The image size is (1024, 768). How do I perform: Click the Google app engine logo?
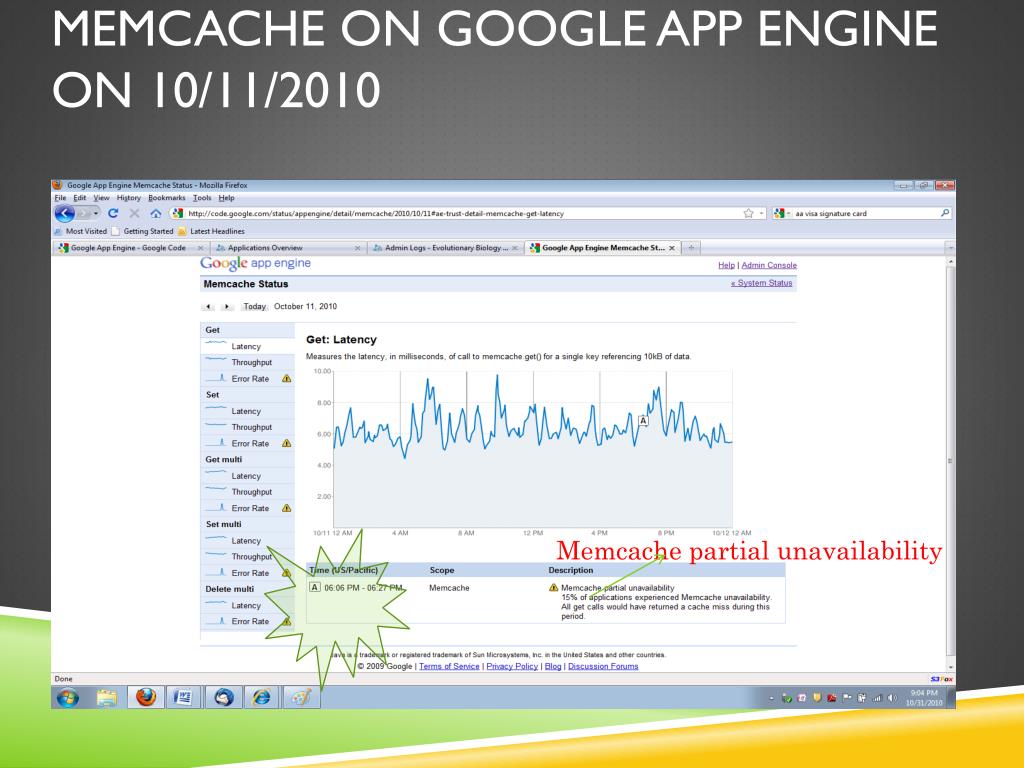(255, 263)
